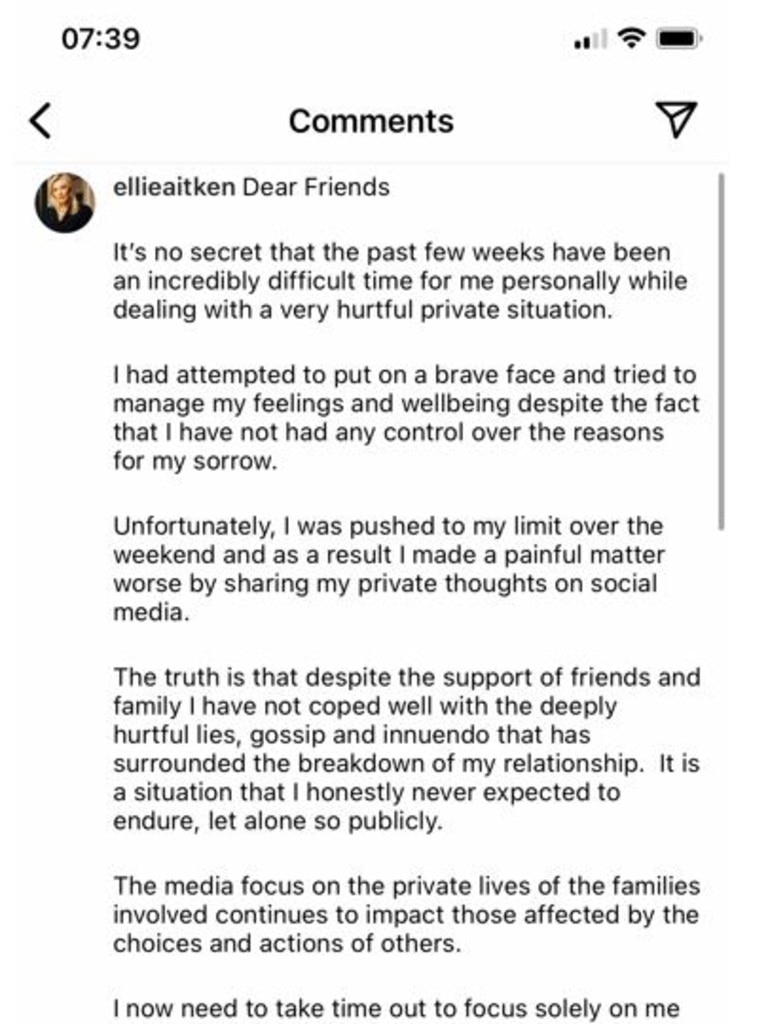Image resolution: width=768 pixels, height=1024 pixels.
Task: Click the comments scrollbar thumb
Action: (x=721, y=351)
